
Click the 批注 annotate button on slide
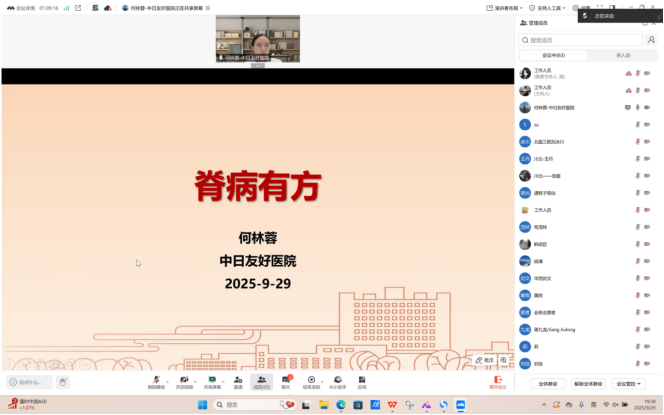click(x=484, y=359)
